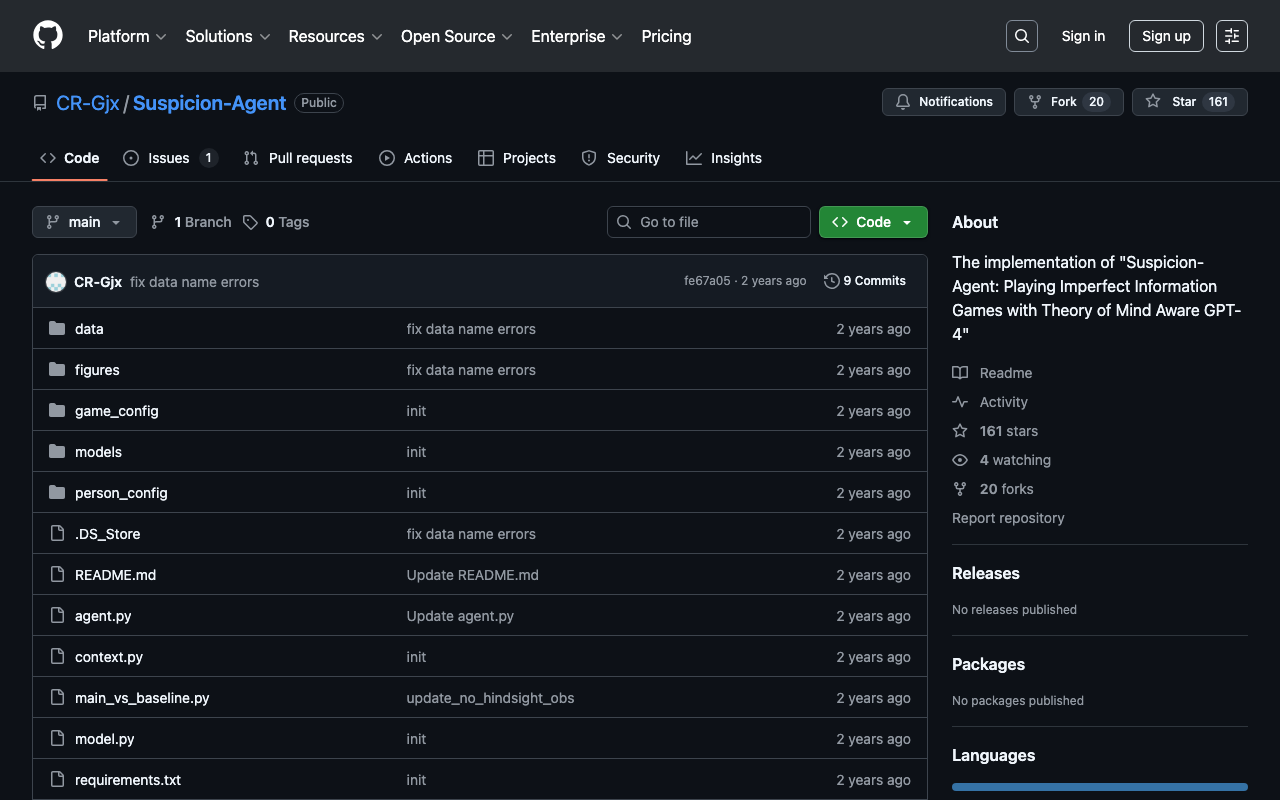1280x800 pixels.
Task: Open the appearance settings icon button
Action: (1231, 36)
